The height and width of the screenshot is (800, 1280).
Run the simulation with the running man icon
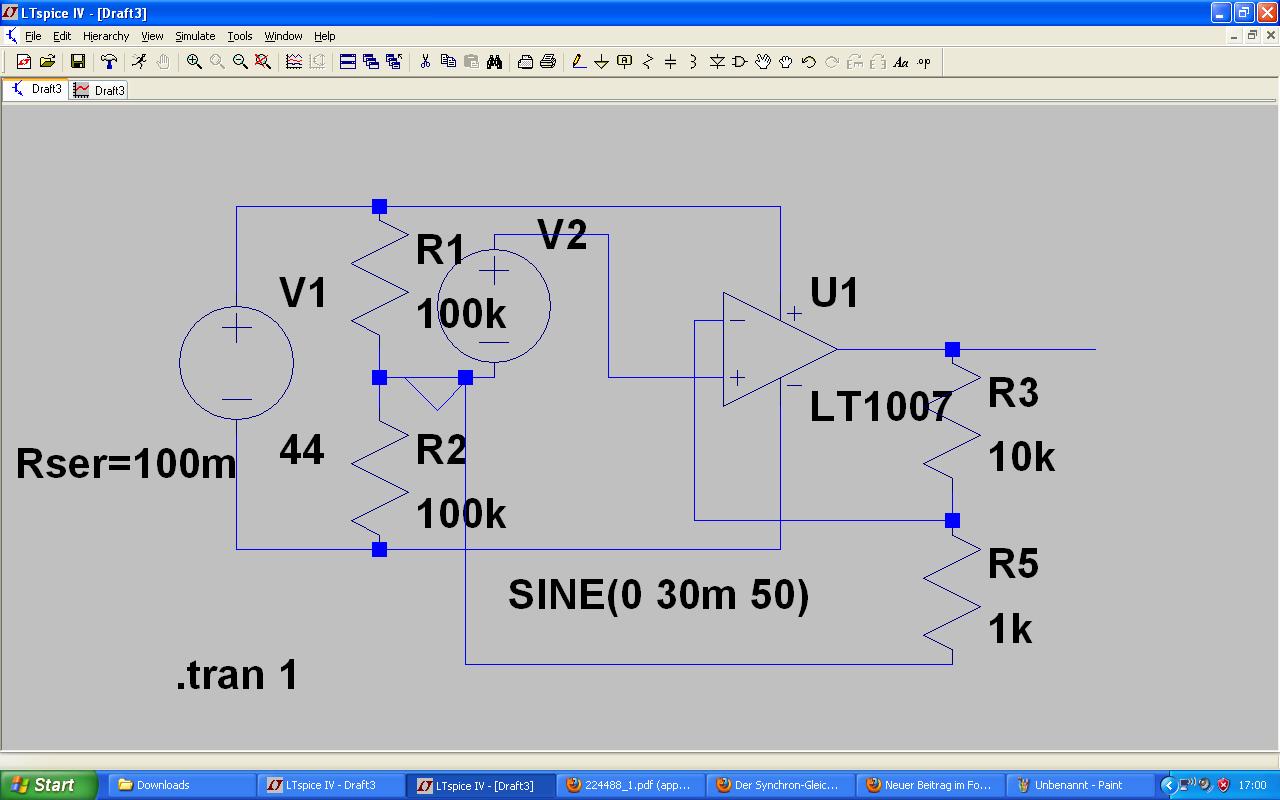[x=139, y=62]
